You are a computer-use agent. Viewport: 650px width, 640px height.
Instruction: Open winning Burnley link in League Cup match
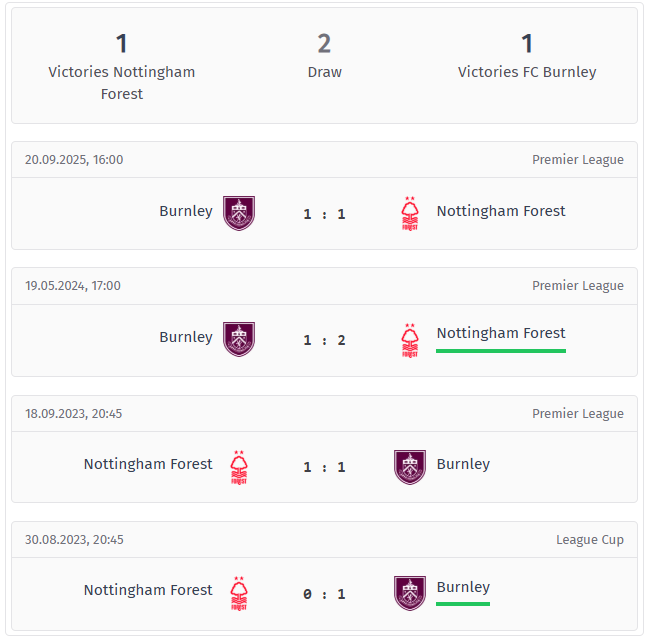[463, 587]
